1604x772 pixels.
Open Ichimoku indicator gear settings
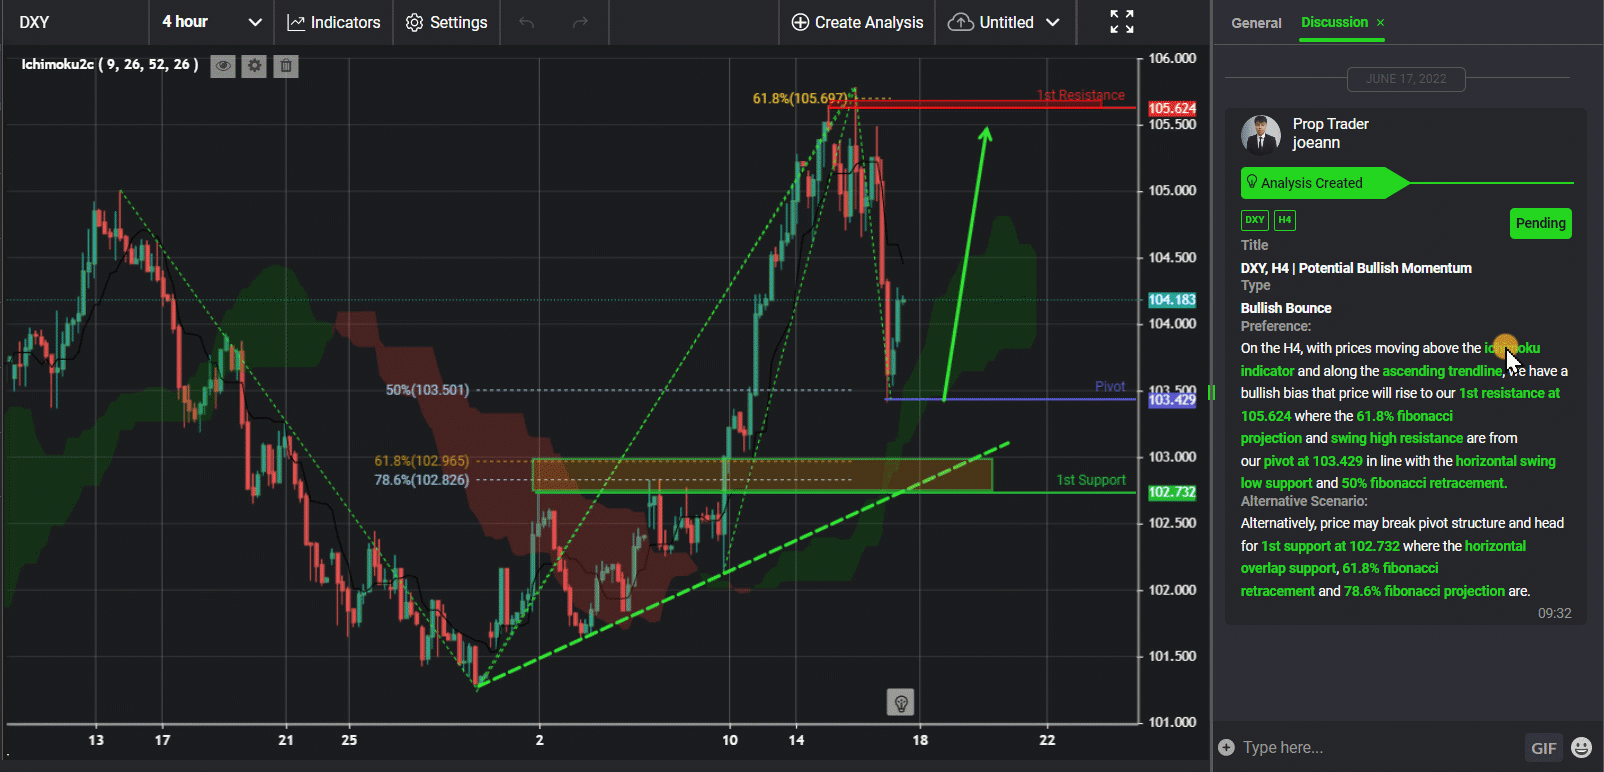pos(254,66)
